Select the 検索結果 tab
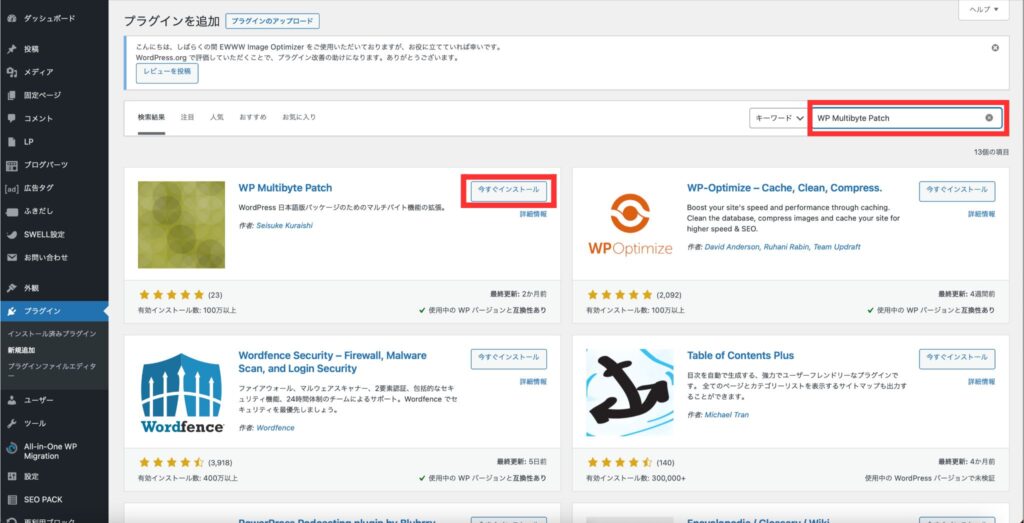Image resolution: width=1024 pixels, height=523 pixels. 151,118
